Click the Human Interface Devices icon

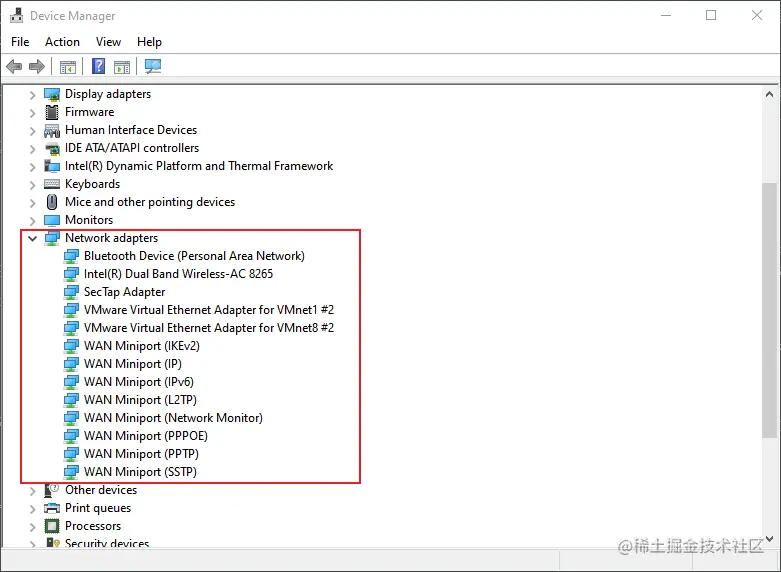pos(52,131)
